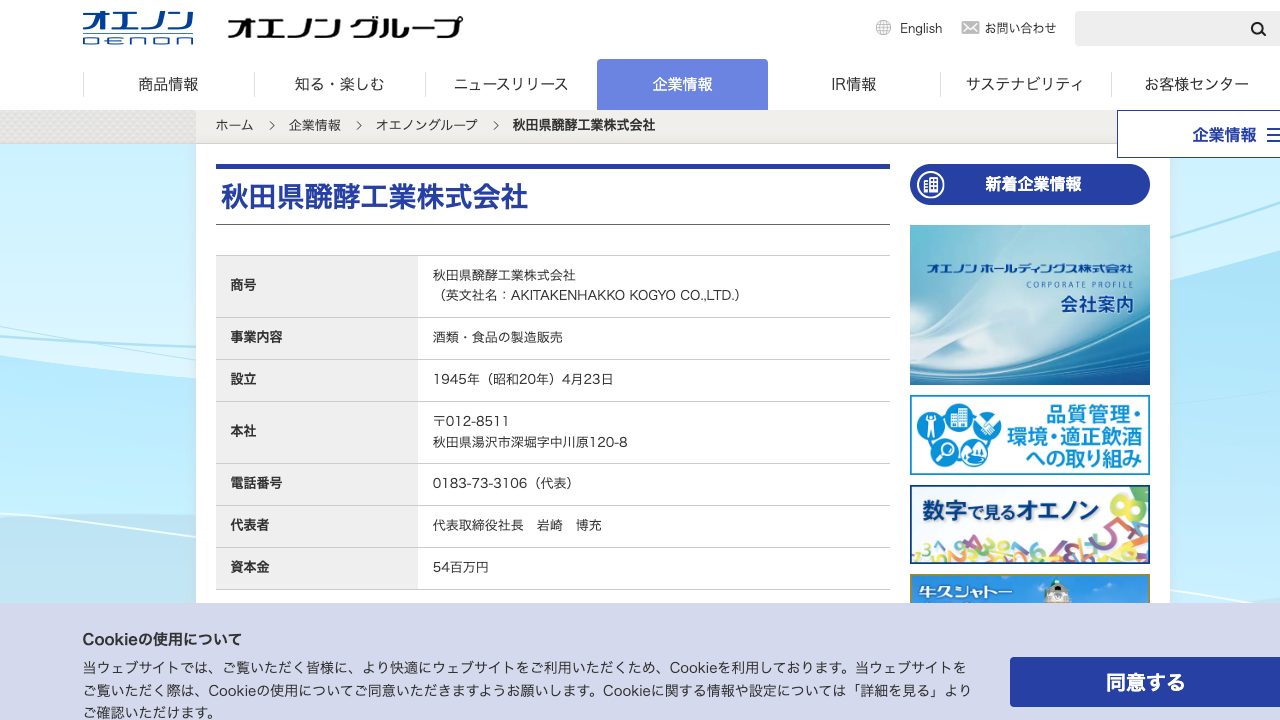Viewport: 1280px width, 720px height.
Task: Click the 事業内容 row label
Action: [257, 338]
